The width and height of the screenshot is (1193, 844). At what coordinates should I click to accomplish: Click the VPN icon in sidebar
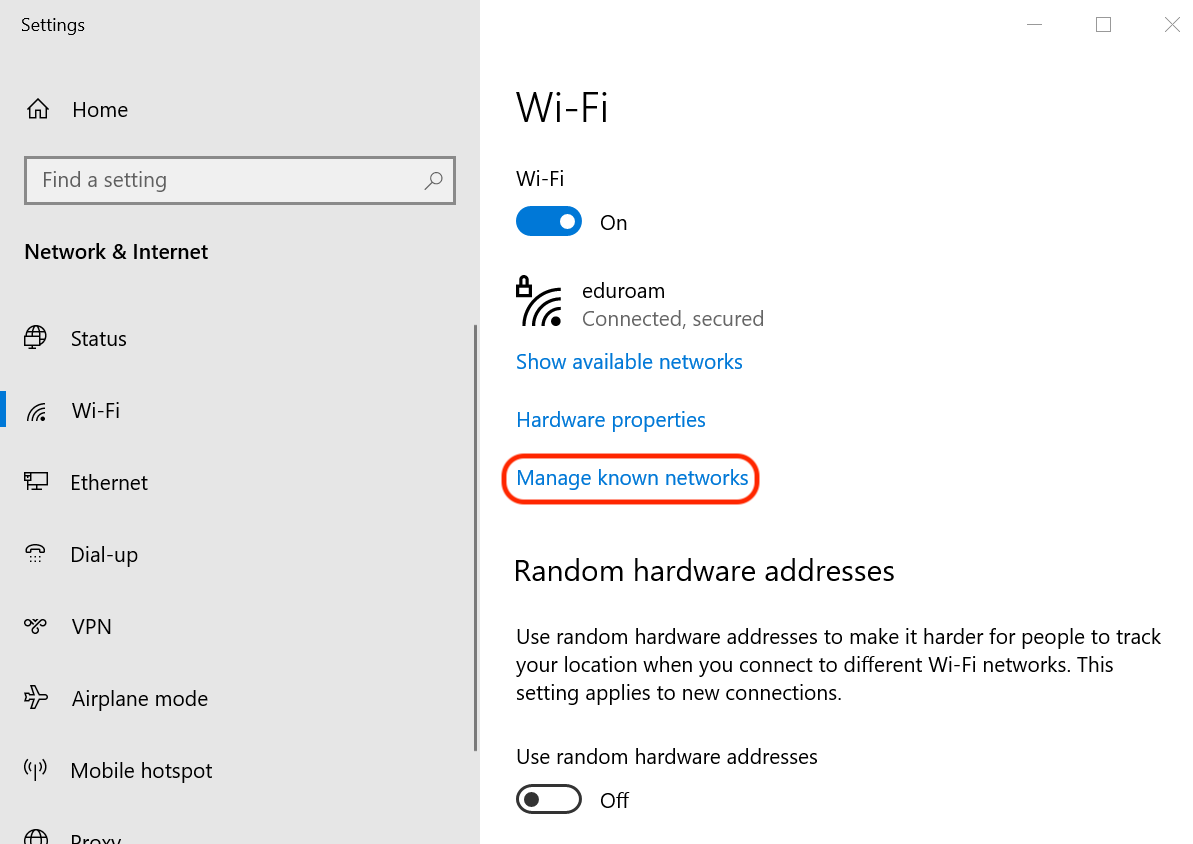[x=36, y=626]
